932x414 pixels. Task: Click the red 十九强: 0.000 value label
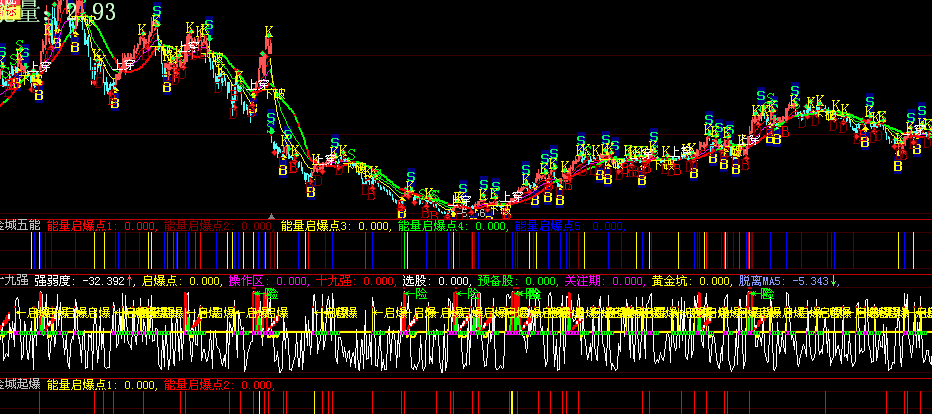[356, 281]
